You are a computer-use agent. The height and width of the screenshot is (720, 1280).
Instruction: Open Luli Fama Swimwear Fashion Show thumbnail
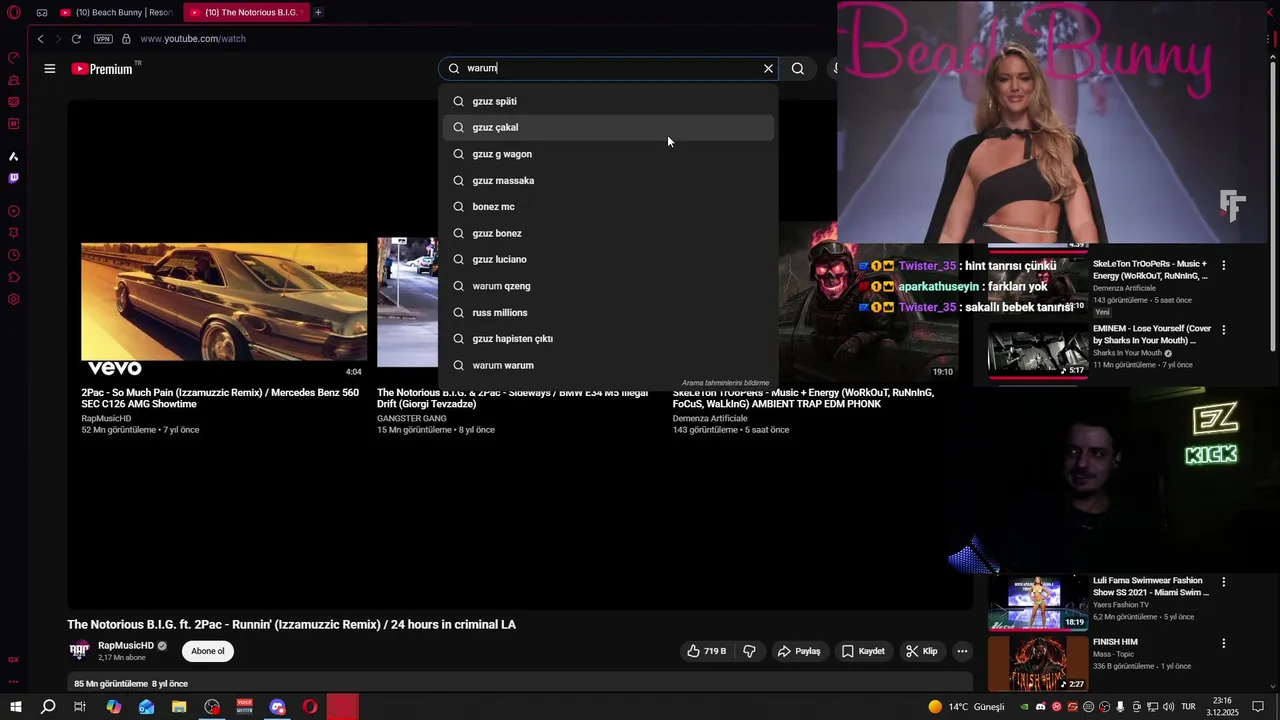[x=1038, y=603]
